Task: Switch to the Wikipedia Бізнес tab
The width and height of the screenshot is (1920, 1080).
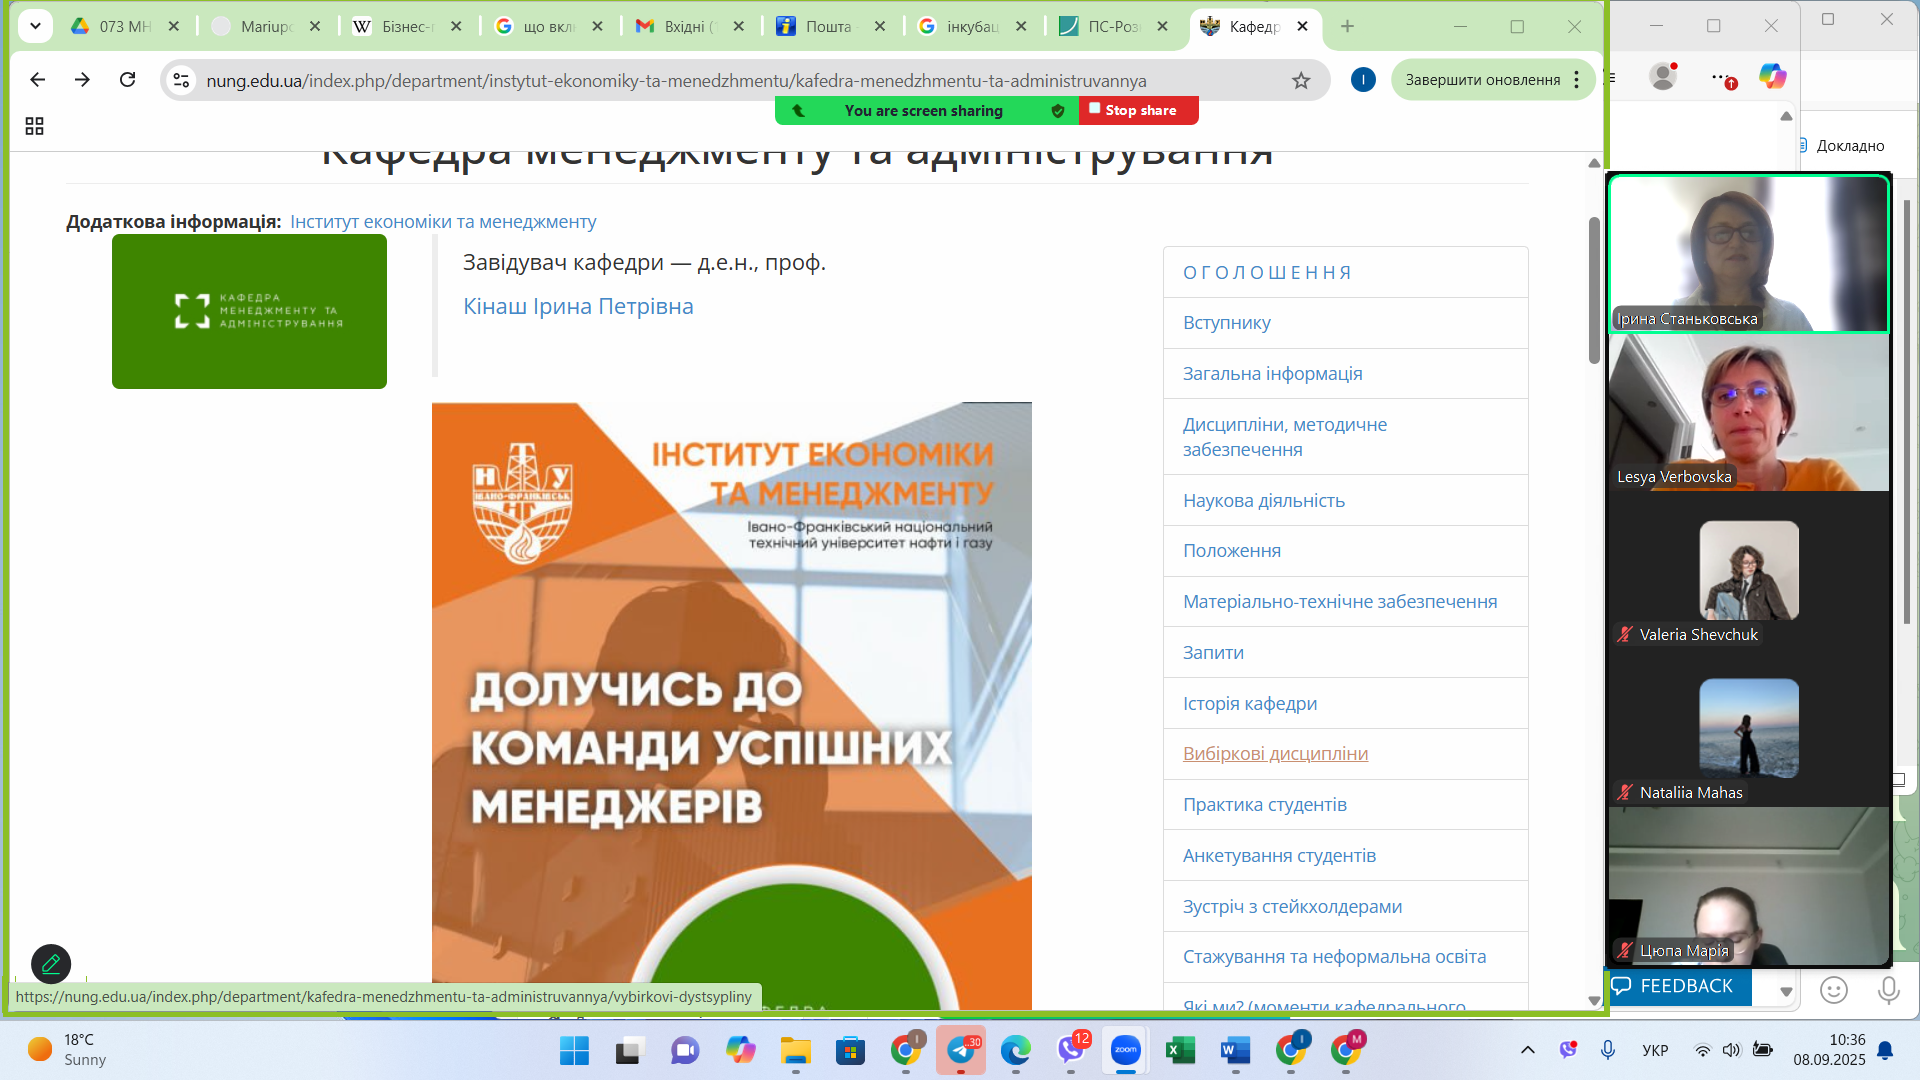Action: (x=406, y=27)
